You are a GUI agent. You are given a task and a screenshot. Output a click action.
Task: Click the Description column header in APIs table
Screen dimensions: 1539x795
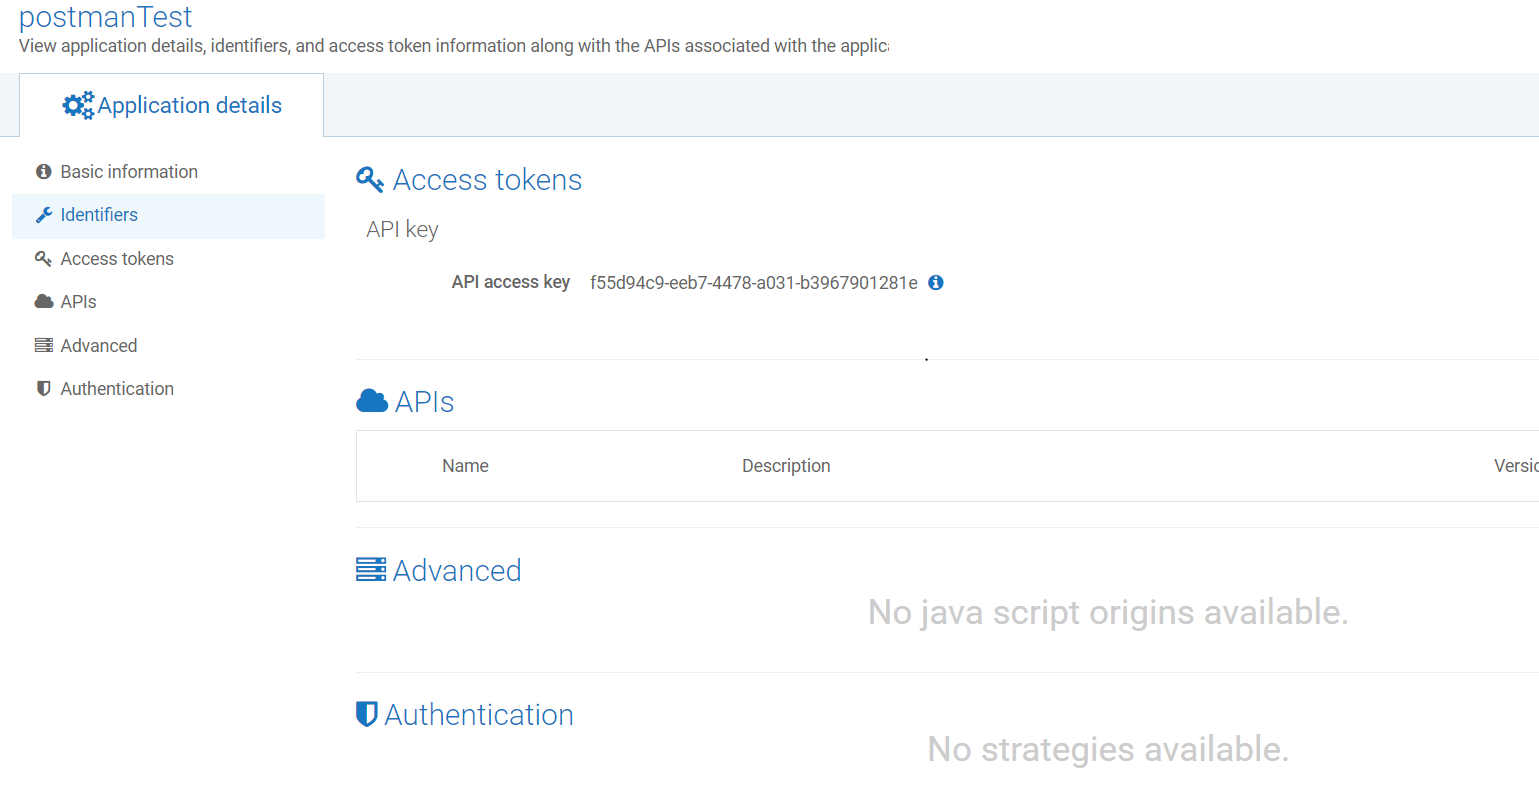point(786,466)
